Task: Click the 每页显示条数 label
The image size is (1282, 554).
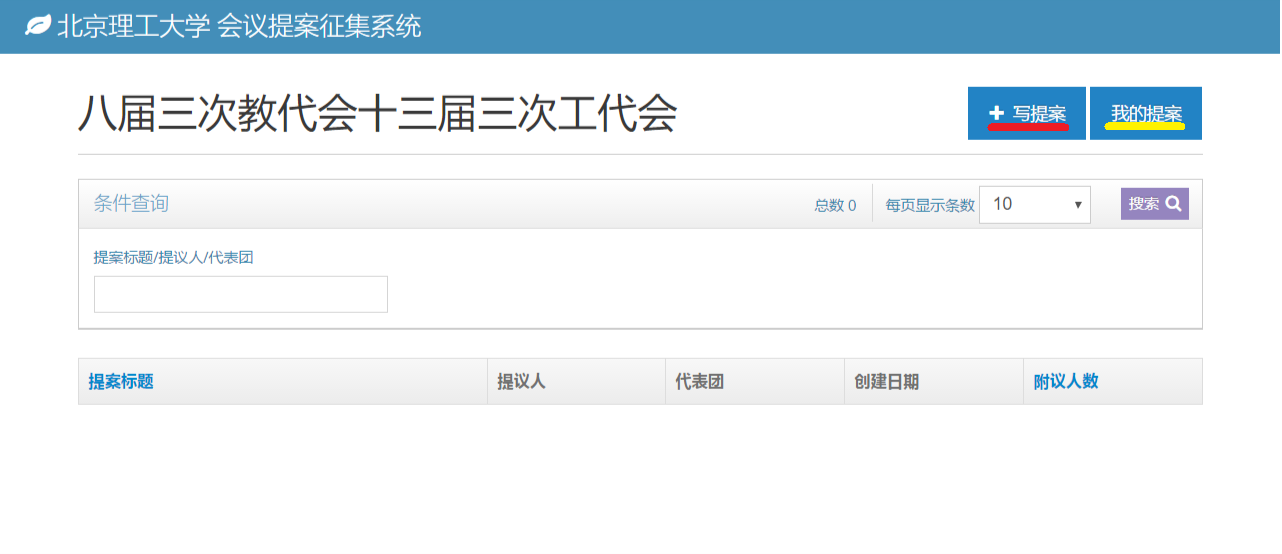Action: [x=929, y=205]
